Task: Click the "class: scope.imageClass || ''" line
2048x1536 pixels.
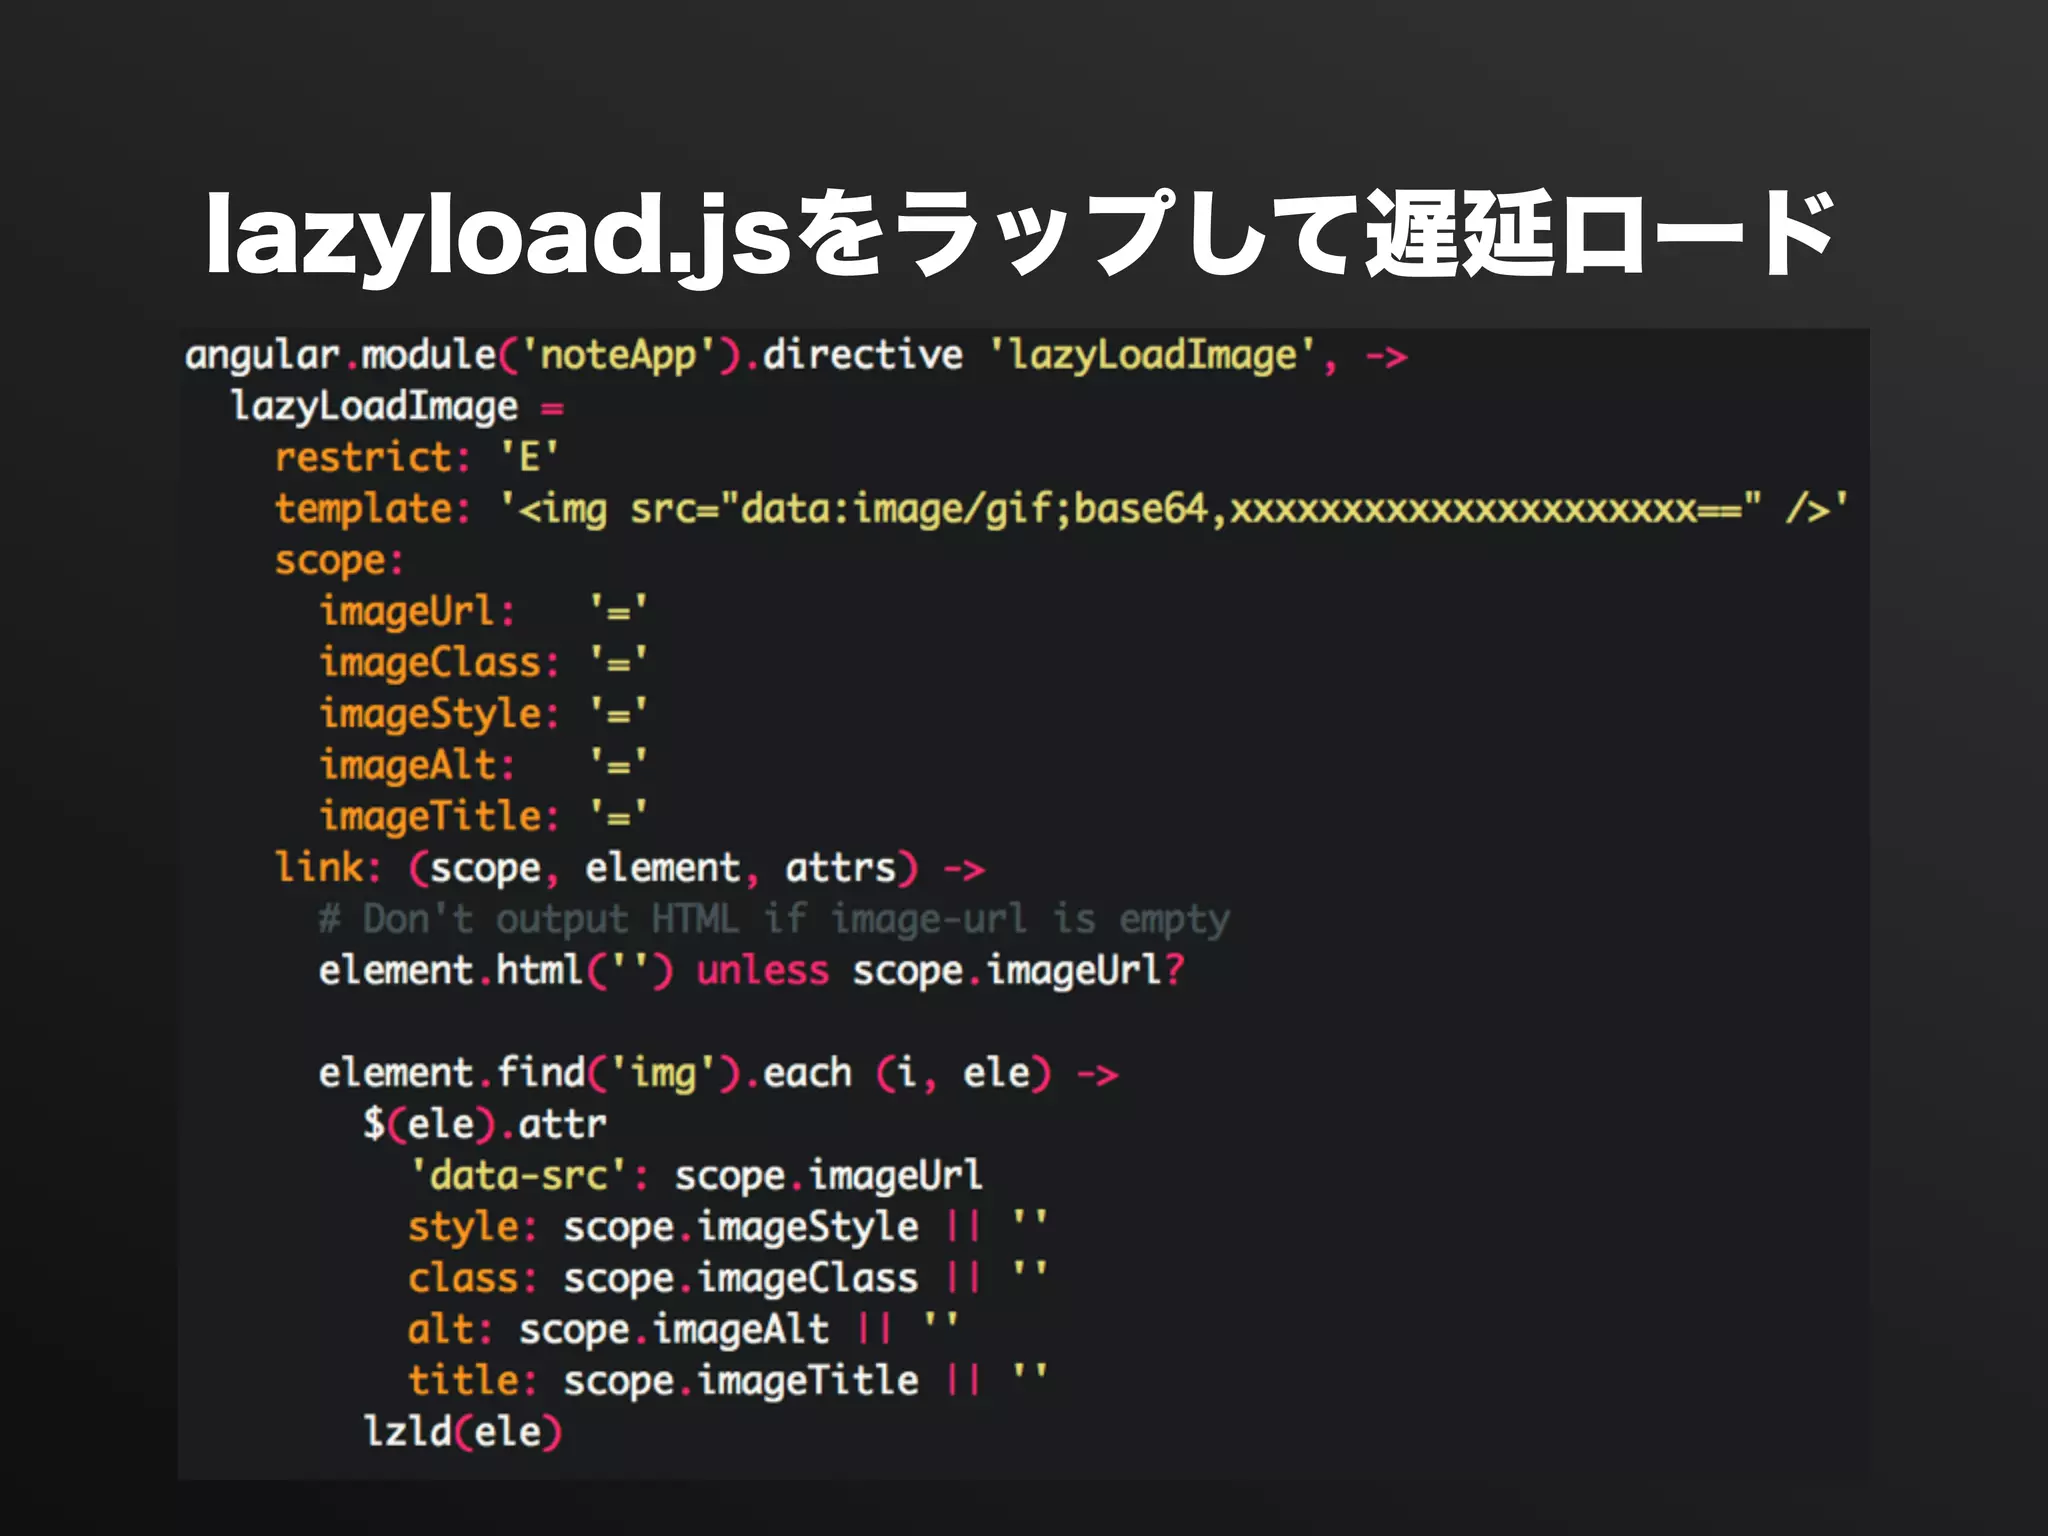Action: [729, 1278]
